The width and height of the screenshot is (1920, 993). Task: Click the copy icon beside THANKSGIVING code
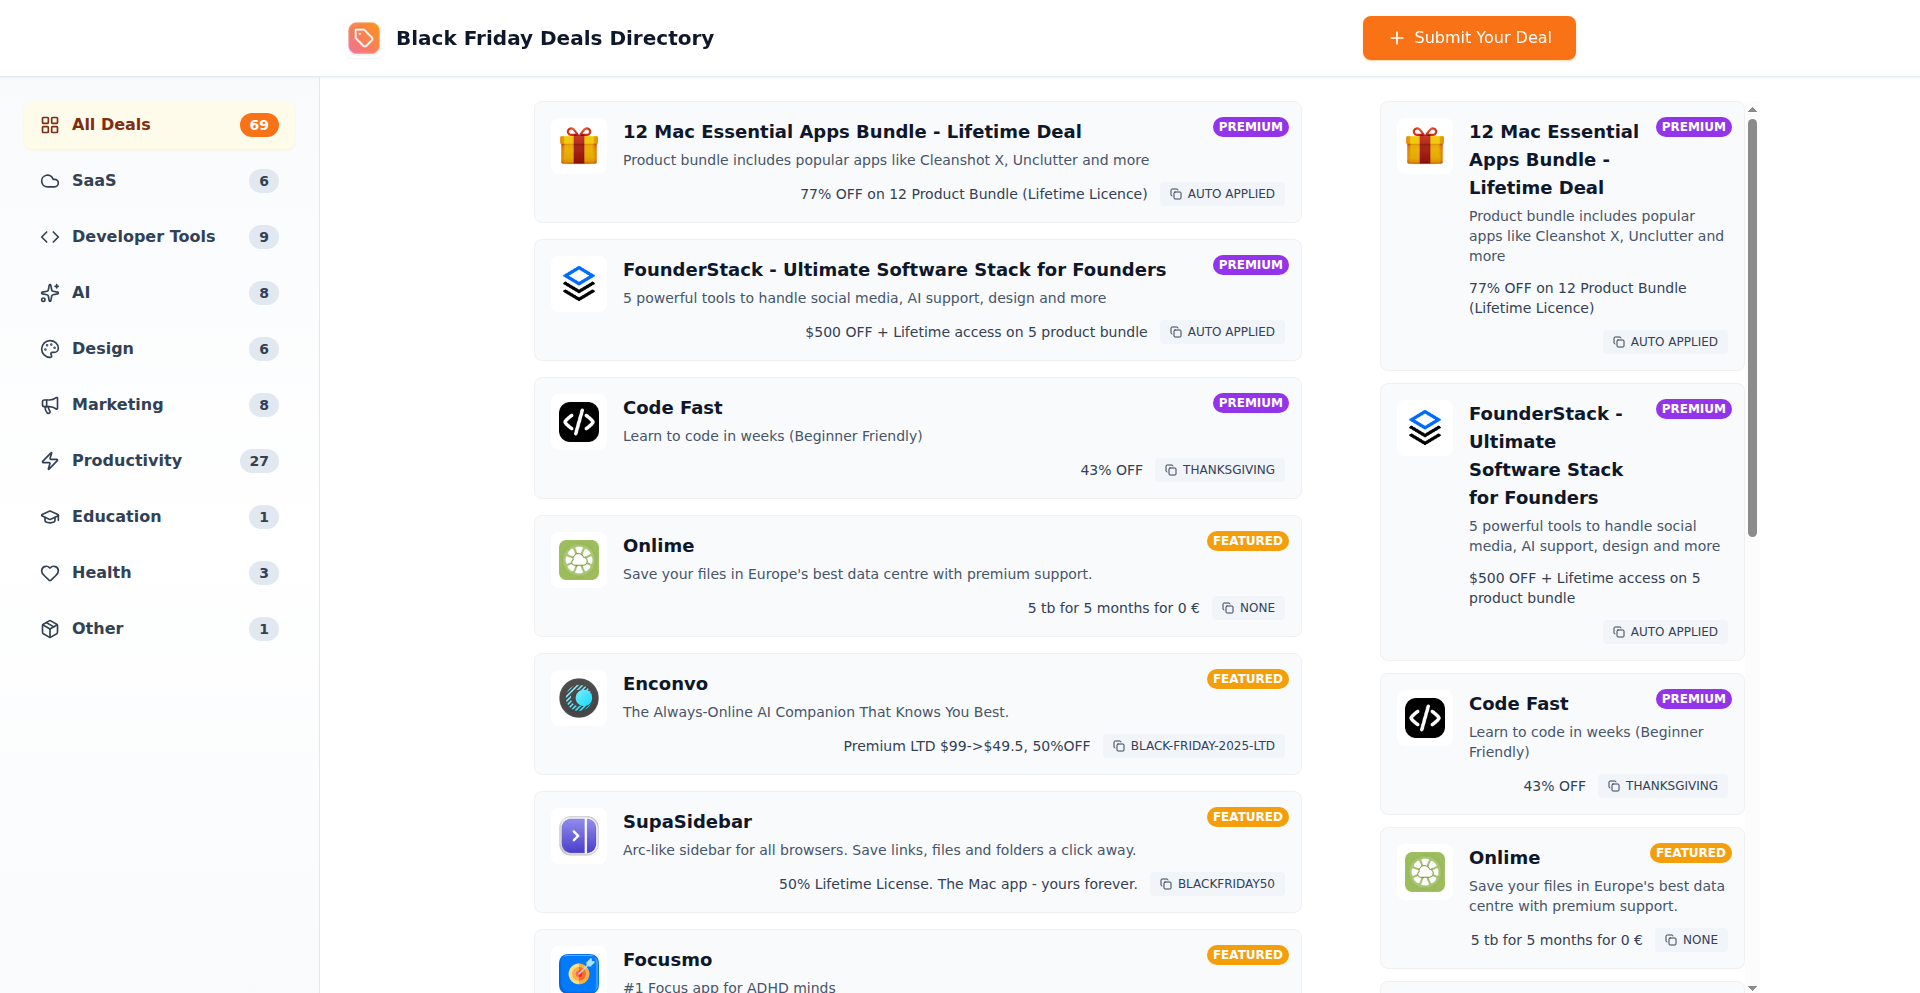tap(1169, 469)
